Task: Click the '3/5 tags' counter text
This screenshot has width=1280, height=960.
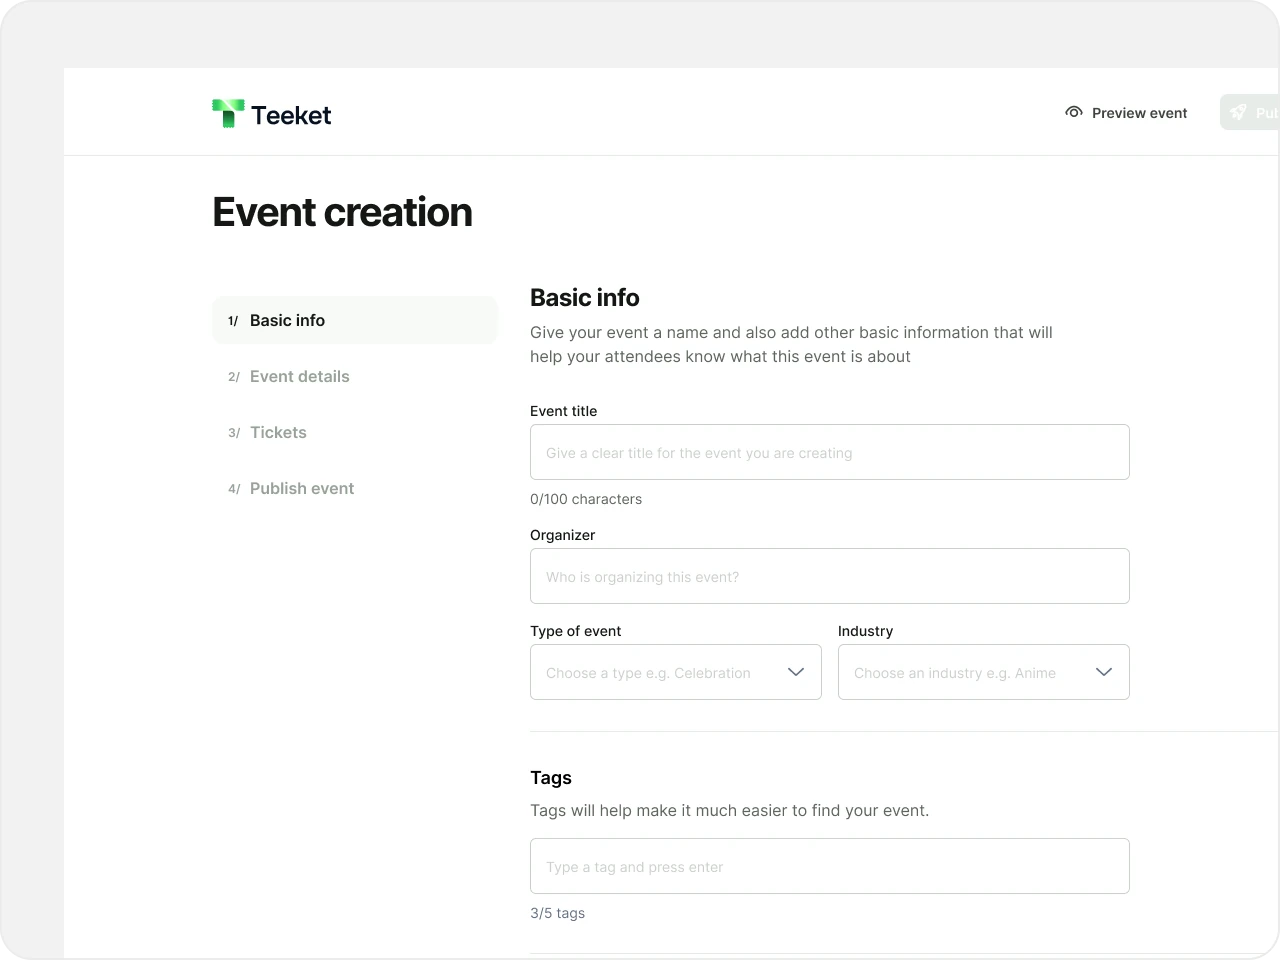Action: (x=558, y=913)
